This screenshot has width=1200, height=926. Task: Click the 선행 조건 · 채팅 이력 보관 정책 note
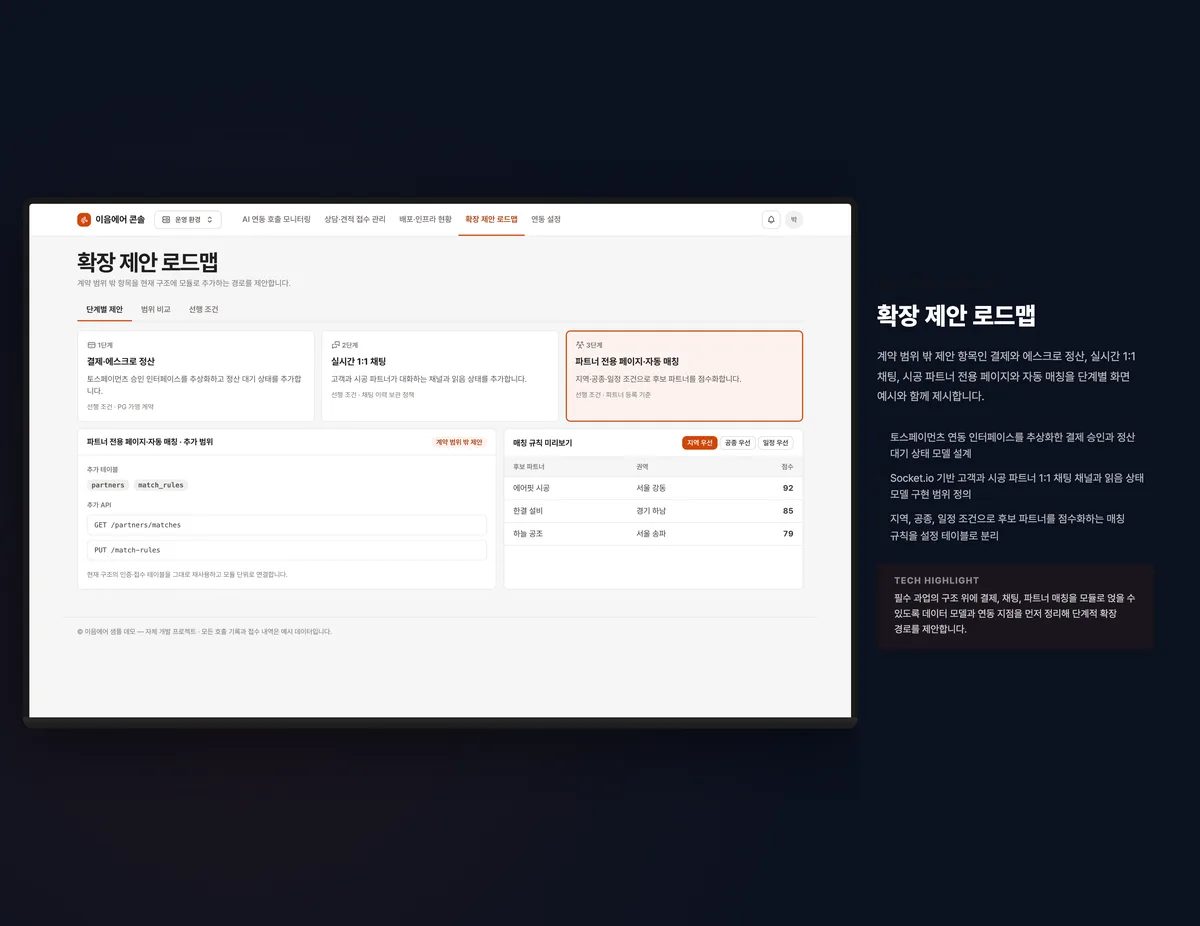point(373,395)
